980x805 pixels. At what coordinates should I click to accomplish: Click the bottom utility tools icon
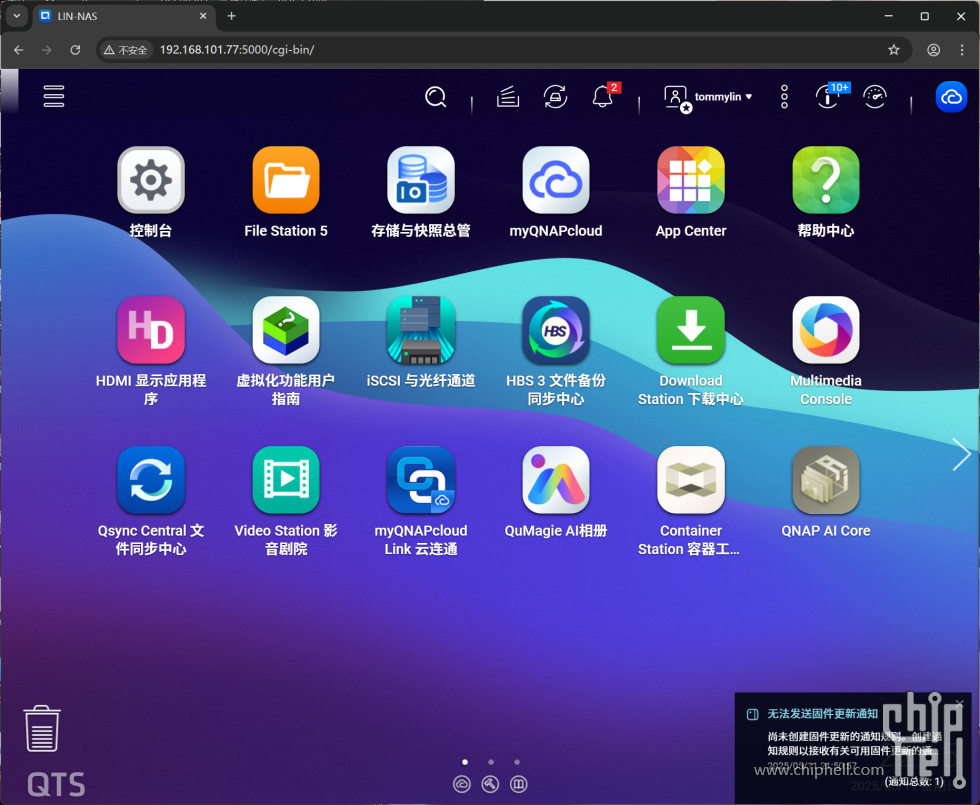(490, 784)
